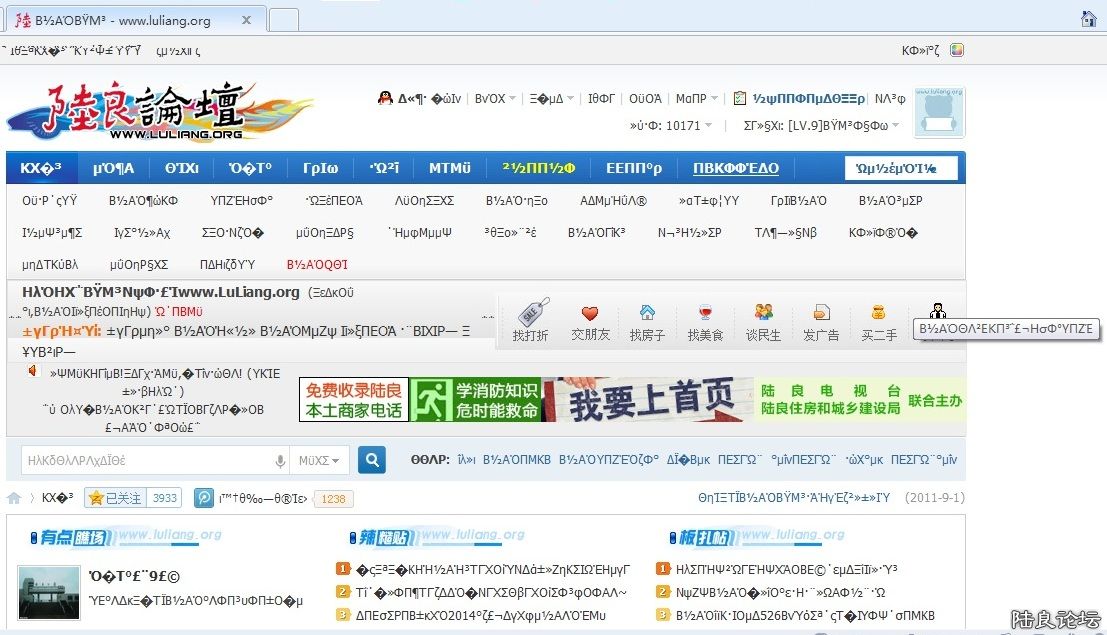Click into the forum search input field
The image size is (1107, 635).
[145, 461]
